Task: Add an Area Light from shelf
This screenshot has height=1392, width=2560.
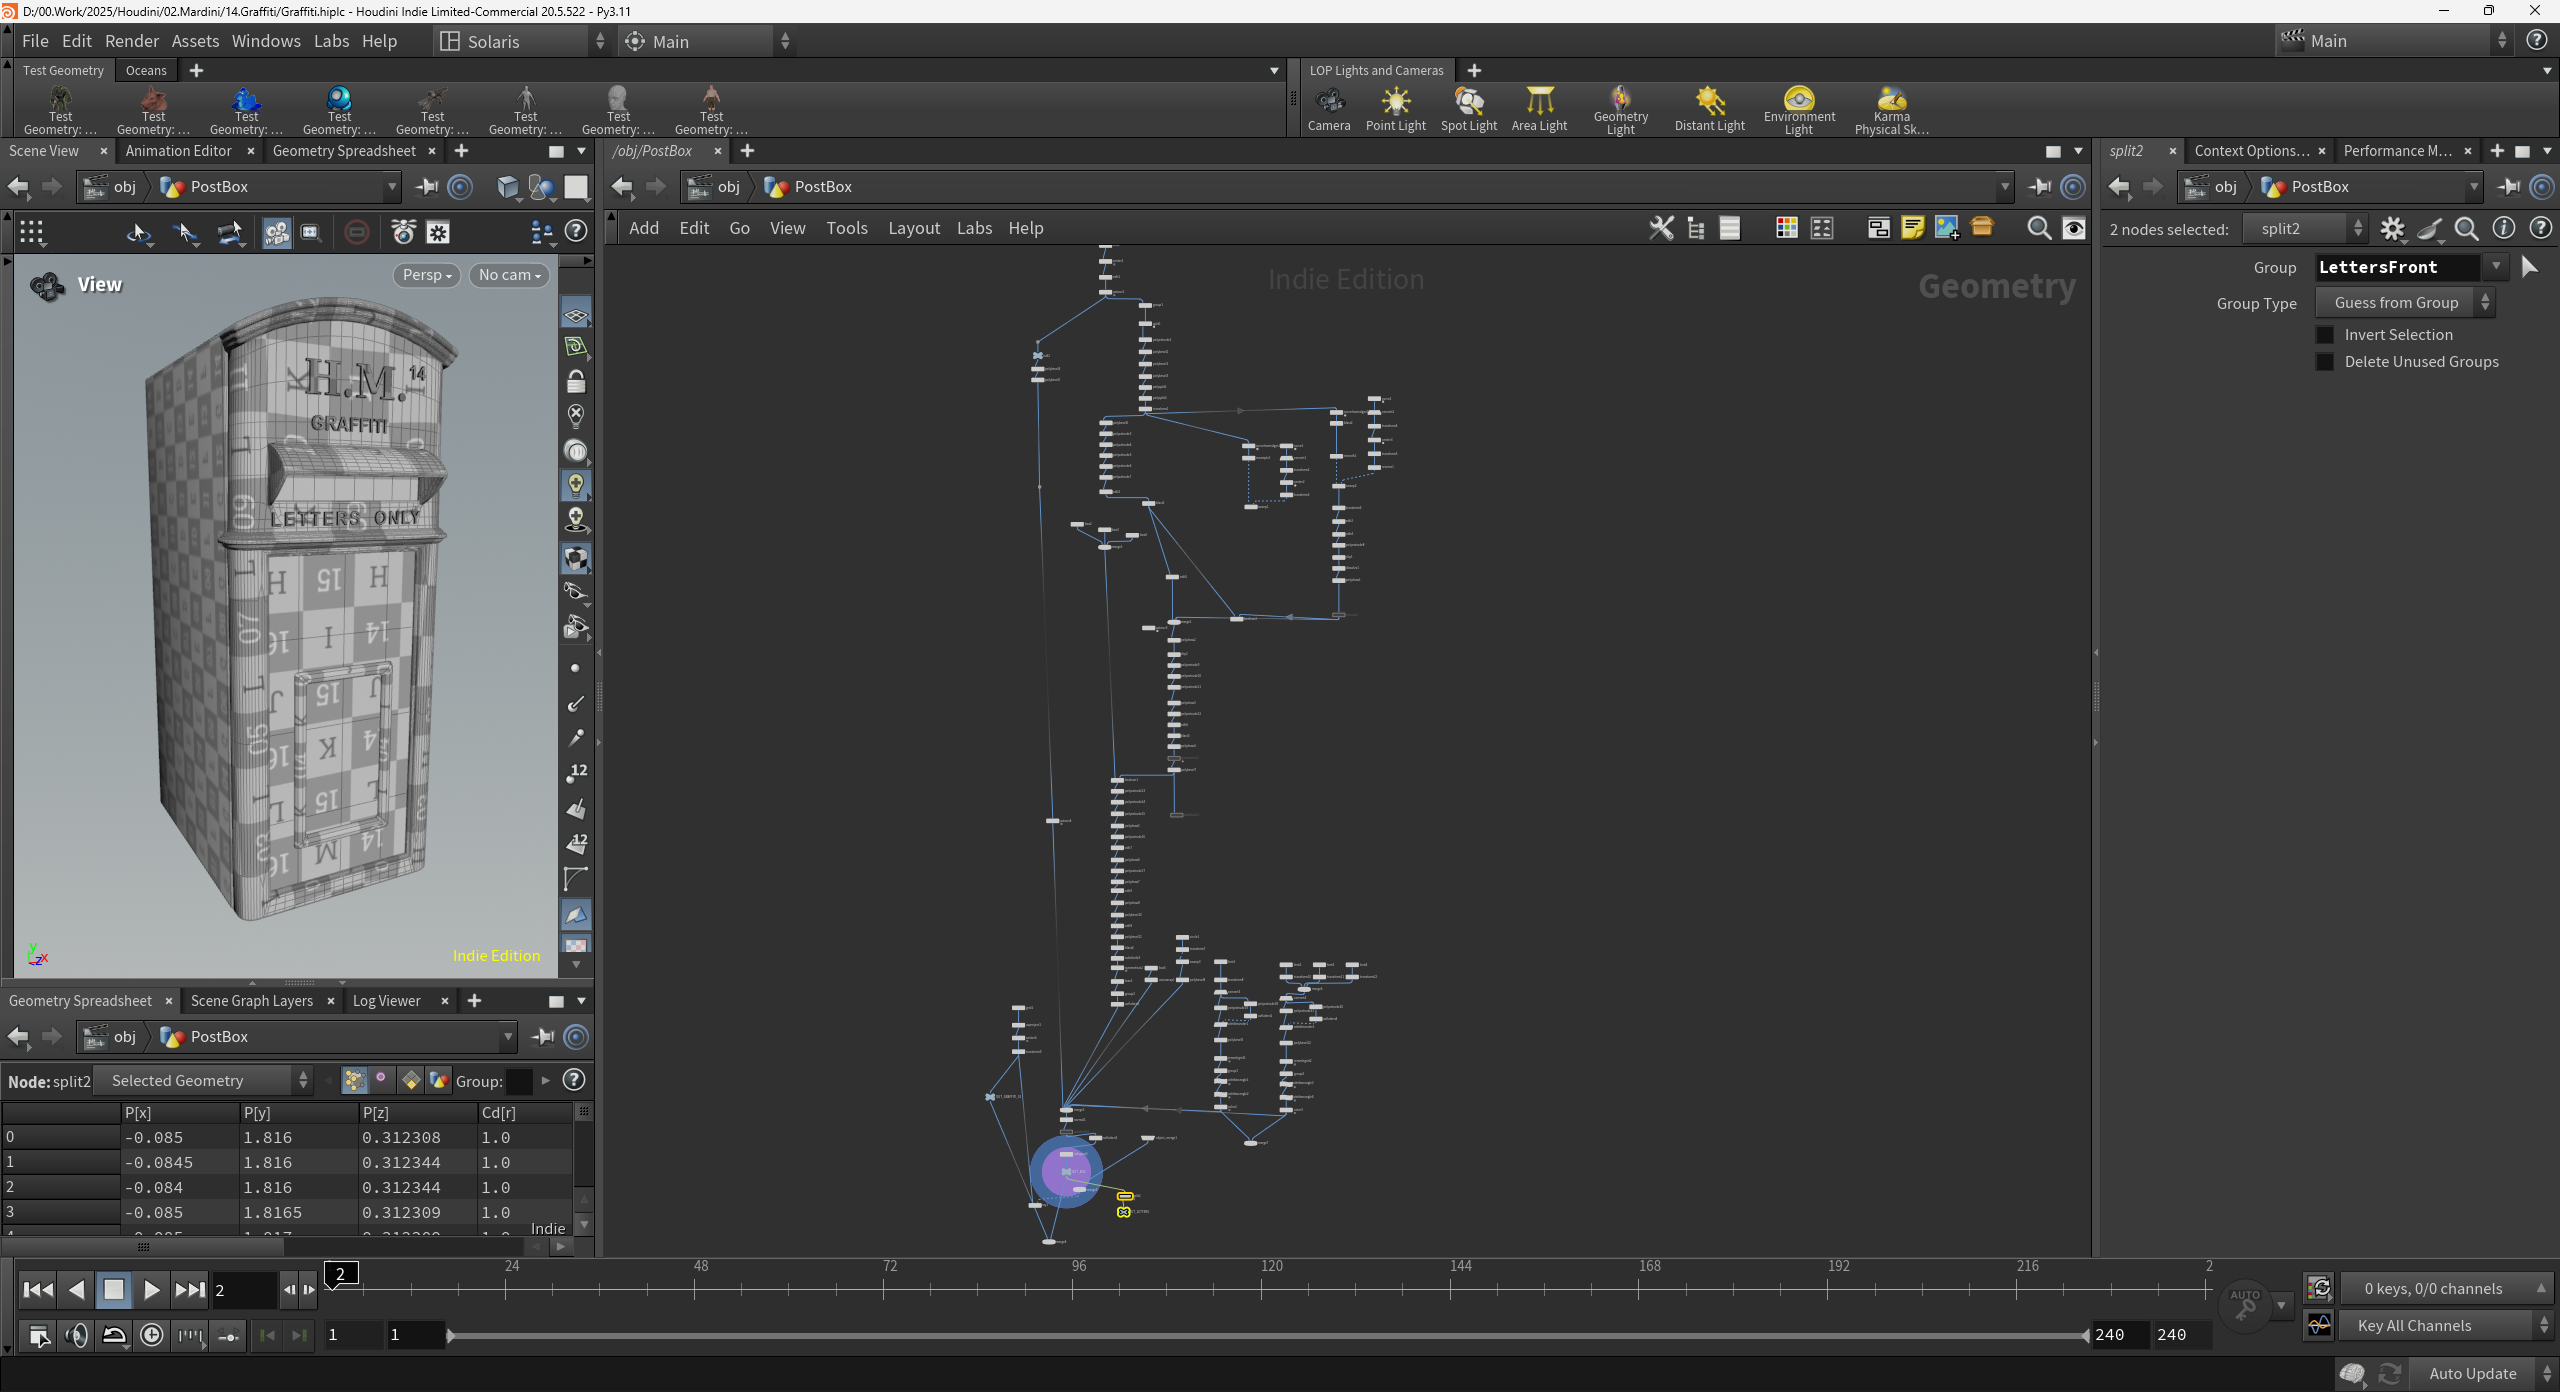Action: tap(1540, 109)
